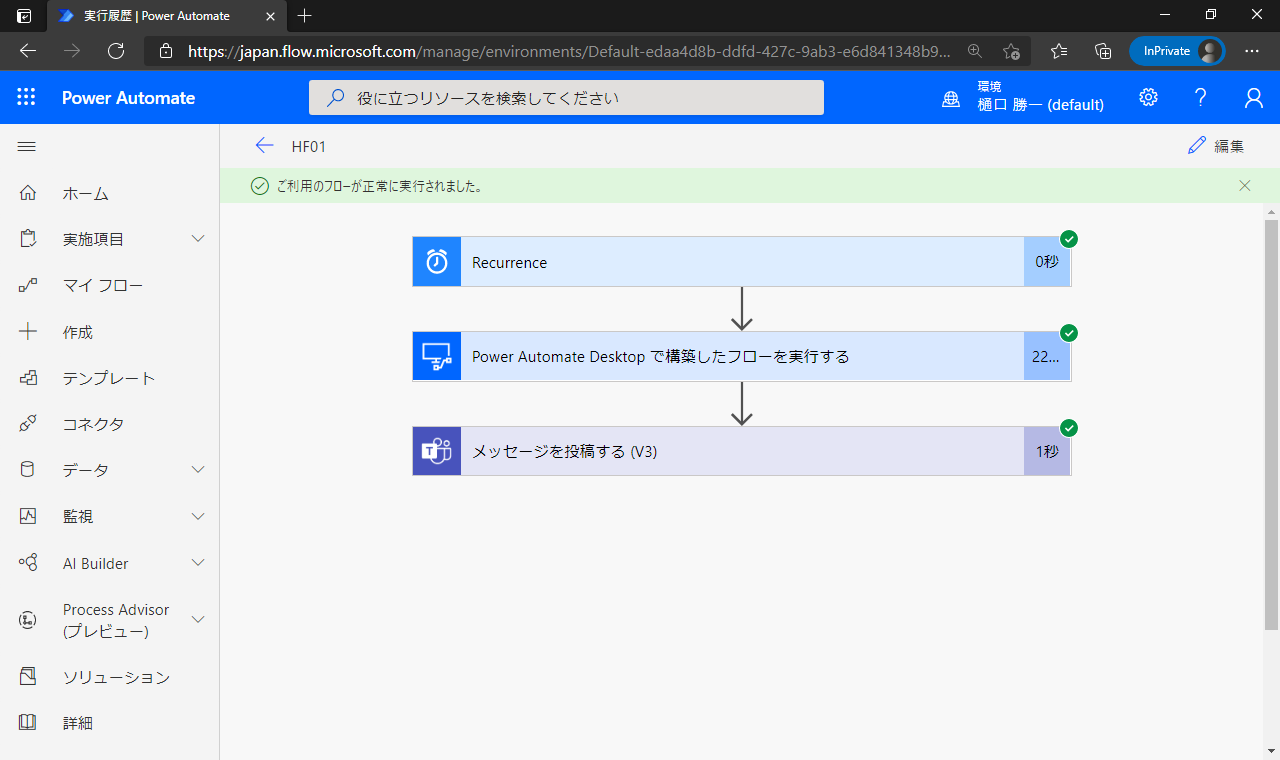Click the Process Advisor icon

28,620
